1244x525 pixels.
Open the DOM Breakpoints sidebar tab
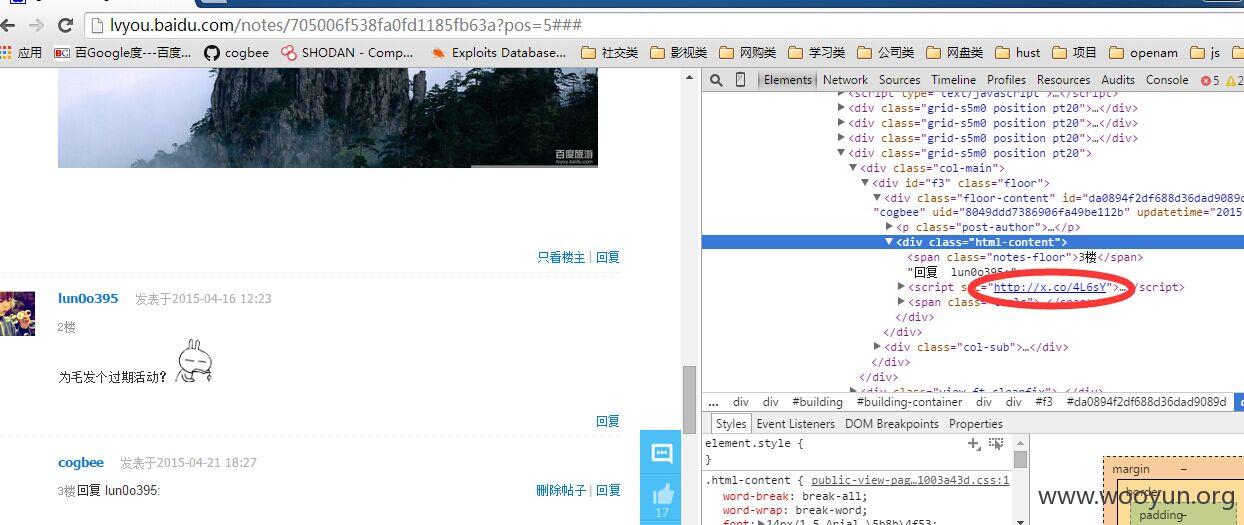click(x=891, y=424)
